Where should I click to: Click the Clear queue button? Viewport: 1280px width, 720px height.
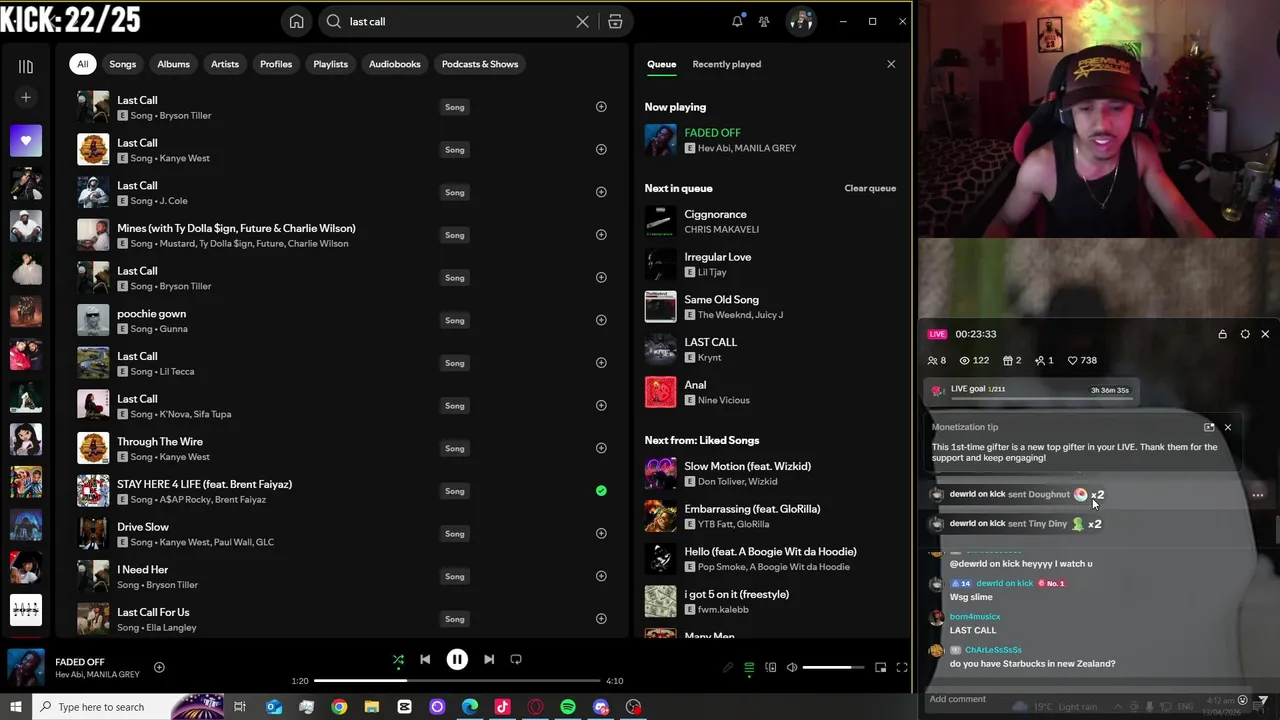[870, 188]
